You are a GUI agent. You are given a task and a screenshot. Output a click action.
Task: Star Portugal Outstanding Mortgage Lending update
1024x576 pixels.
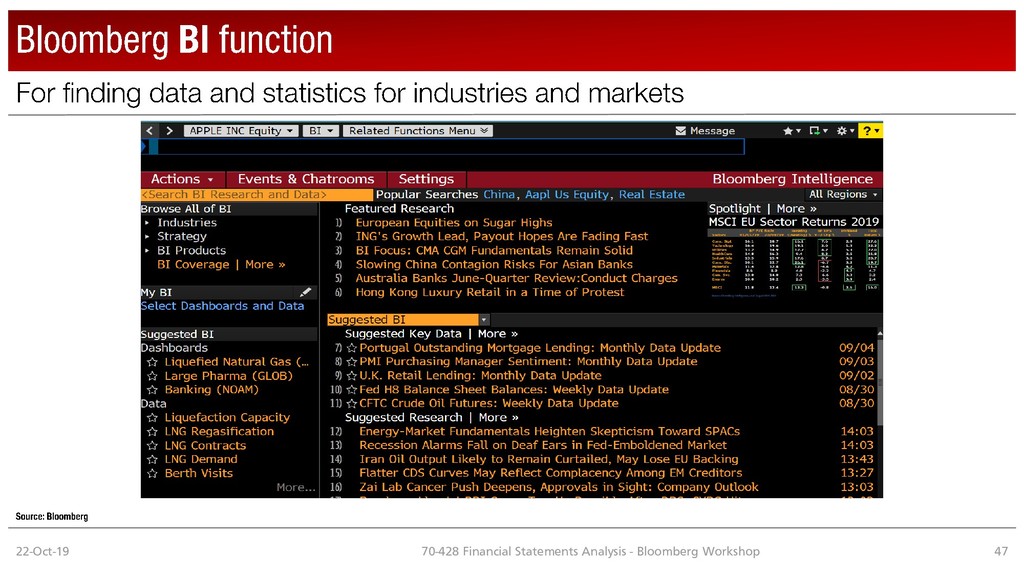351,348
